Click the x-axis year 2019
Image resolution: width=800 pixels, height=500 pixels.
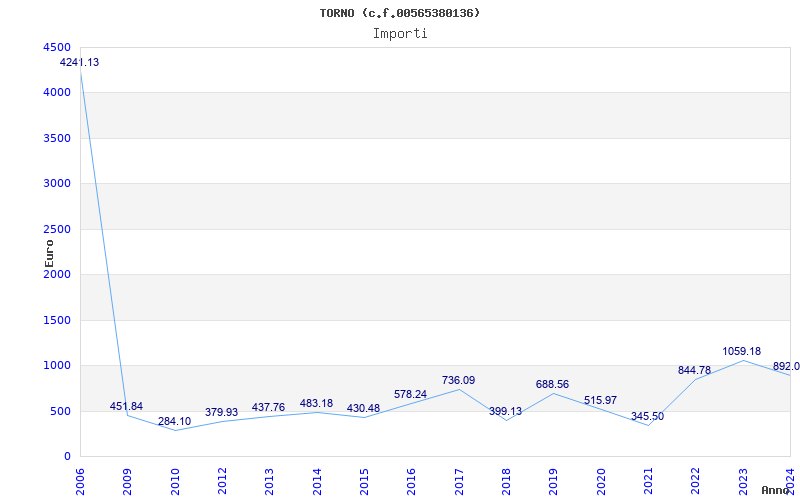click(x=554, y=482)
